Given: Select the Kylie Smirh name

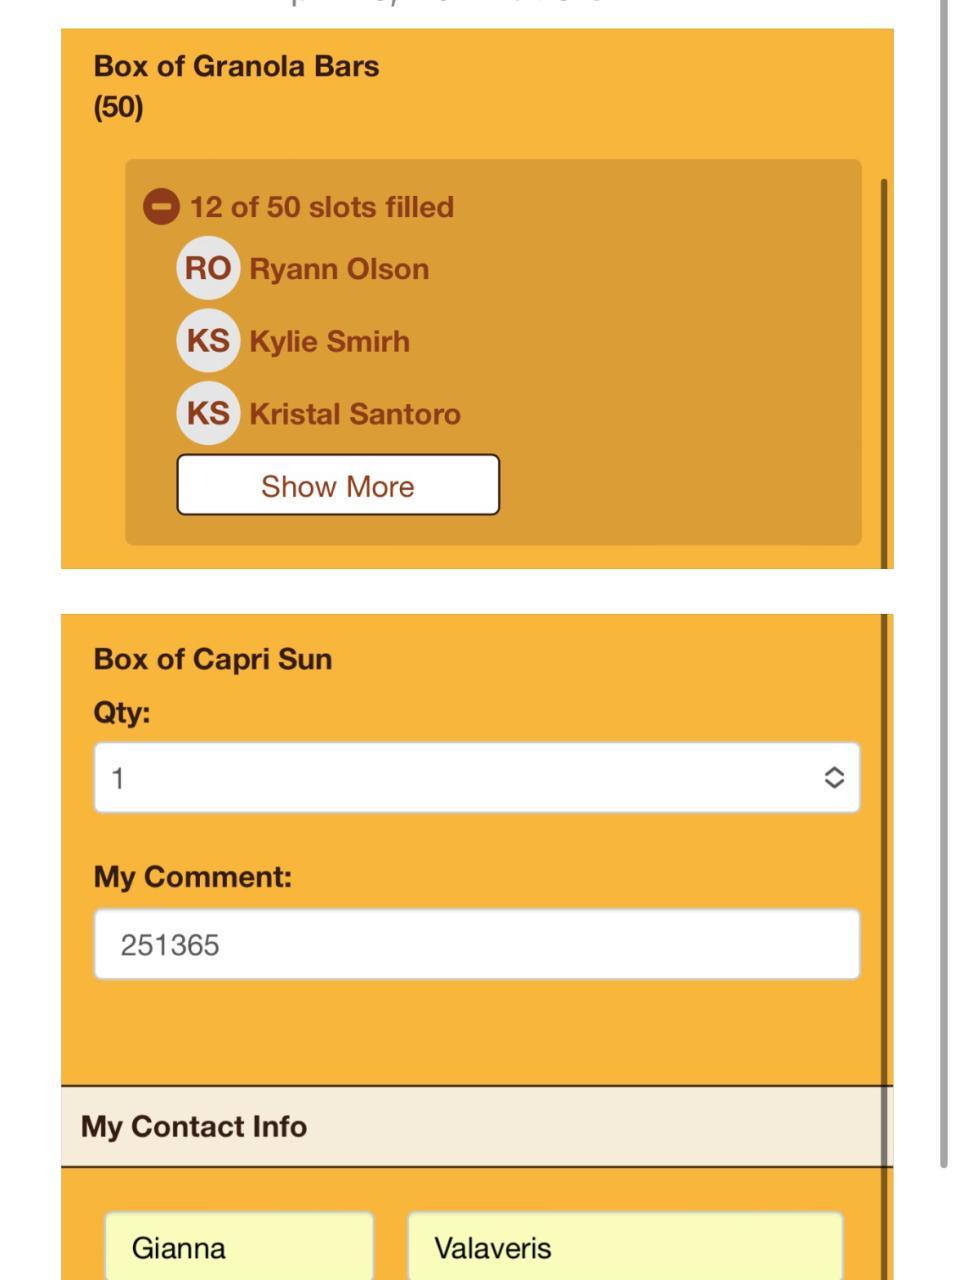Looking at the screenshot, I should [329, 341].
